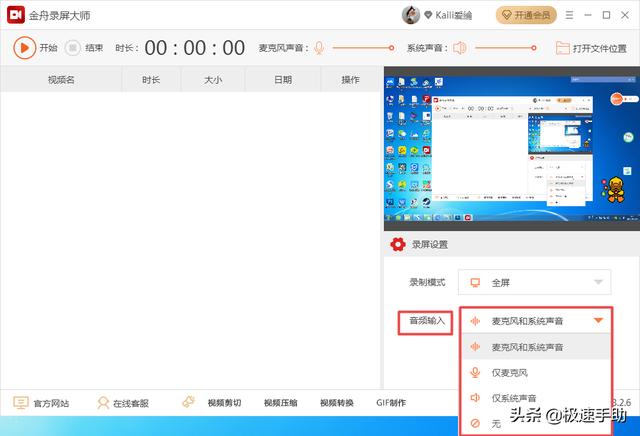Viewport: 640px width, 436px height.
Task: Click the person icon beside 在线客服
Action: coord(103,403)
